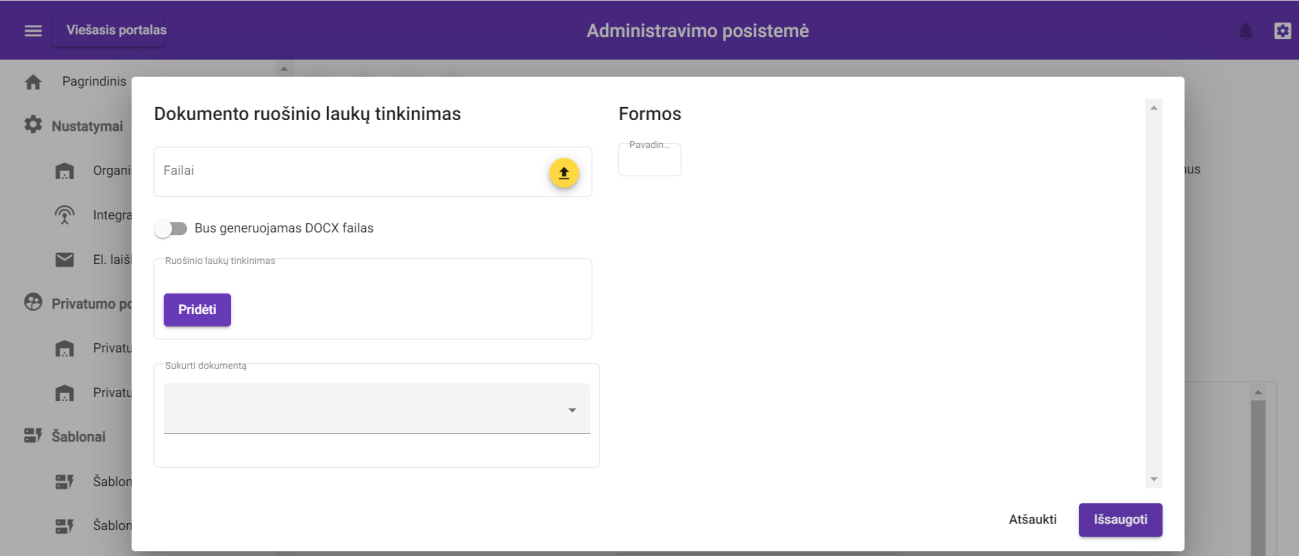Click the Formos heading text
Image resolution: width=1299 pixels, height=556 pixels.
[x=650, y=114]
